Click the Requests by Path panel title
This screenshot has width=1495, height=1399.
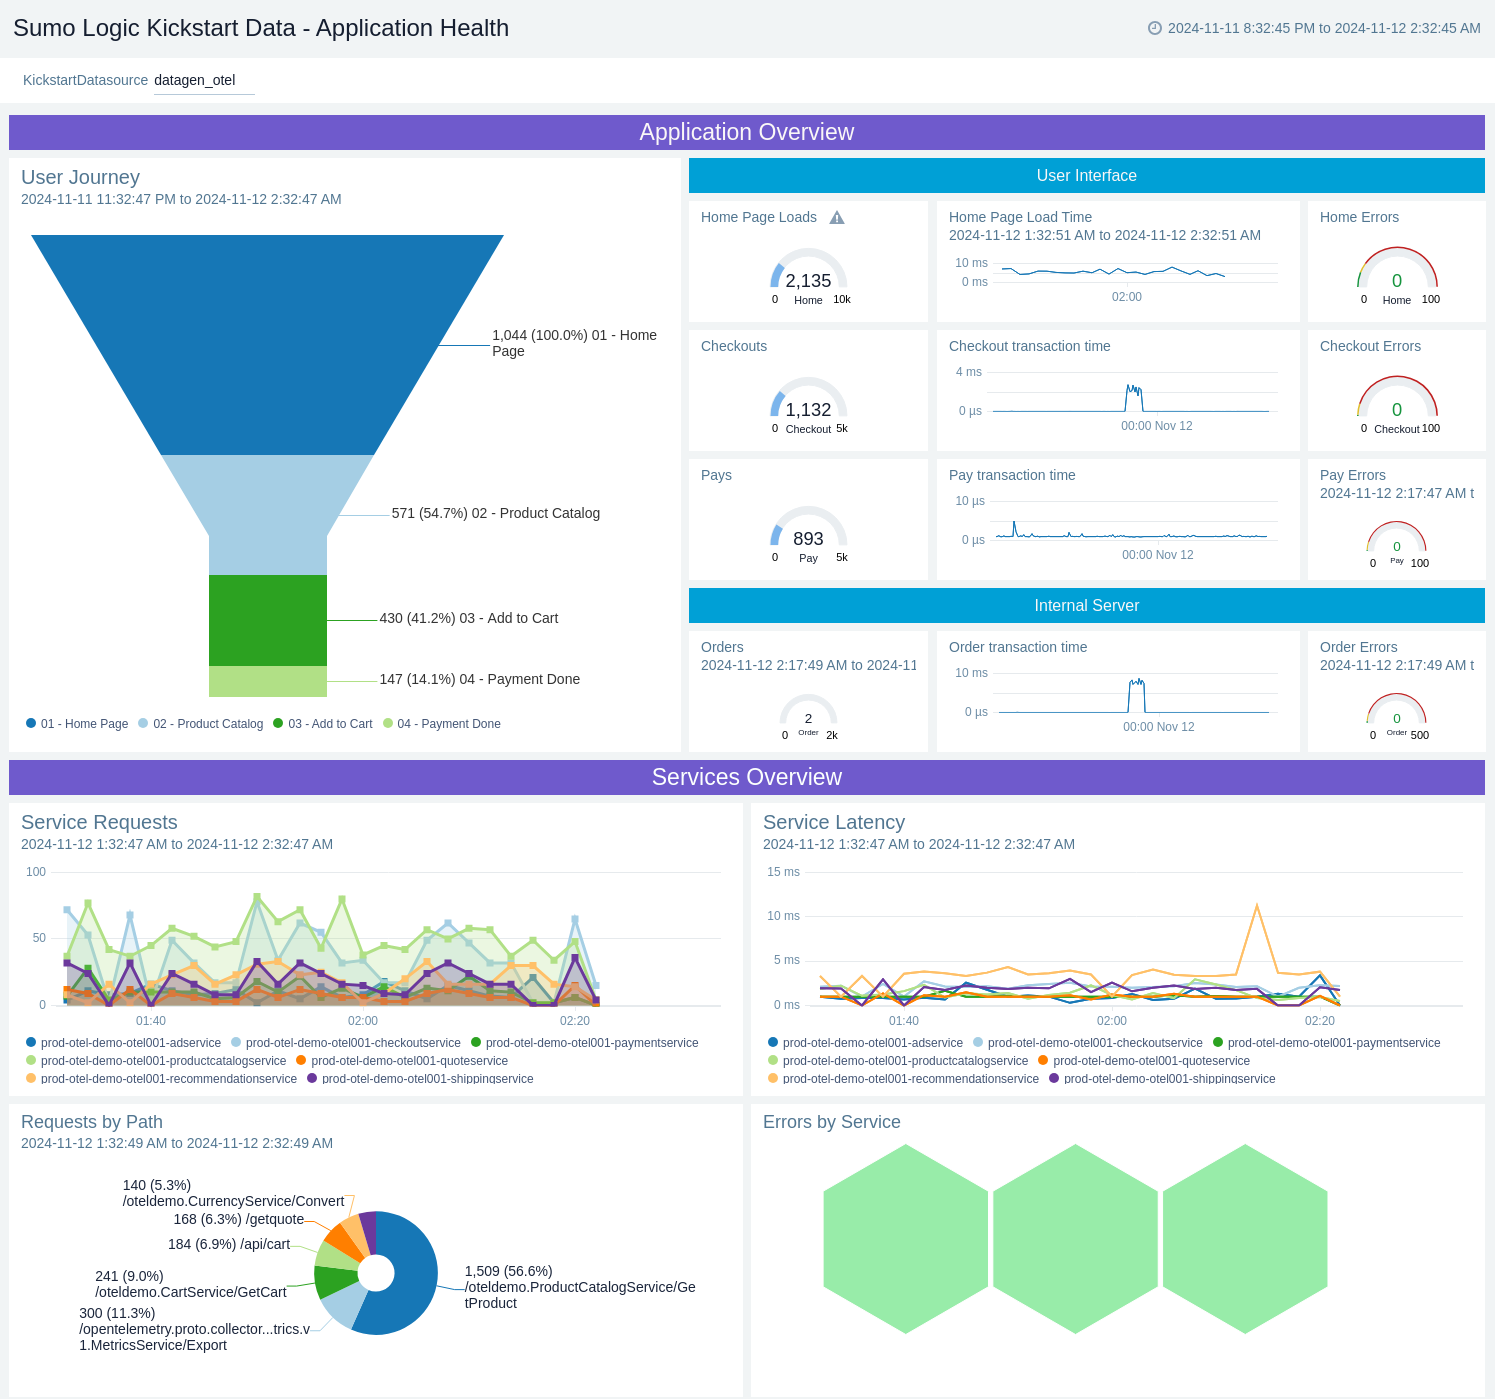[x=92, y=1122]
